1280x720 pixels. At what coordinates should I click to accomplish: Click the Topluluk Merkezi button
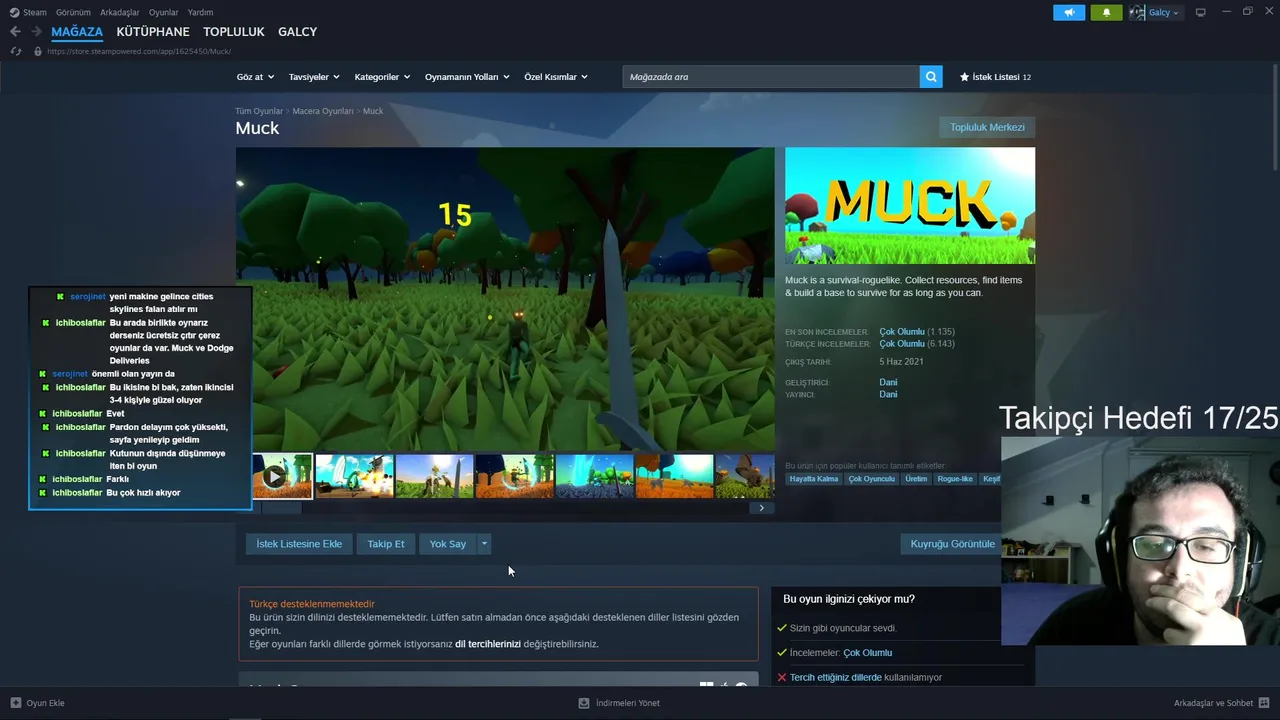pyautogui.click(x=987, y=127)
